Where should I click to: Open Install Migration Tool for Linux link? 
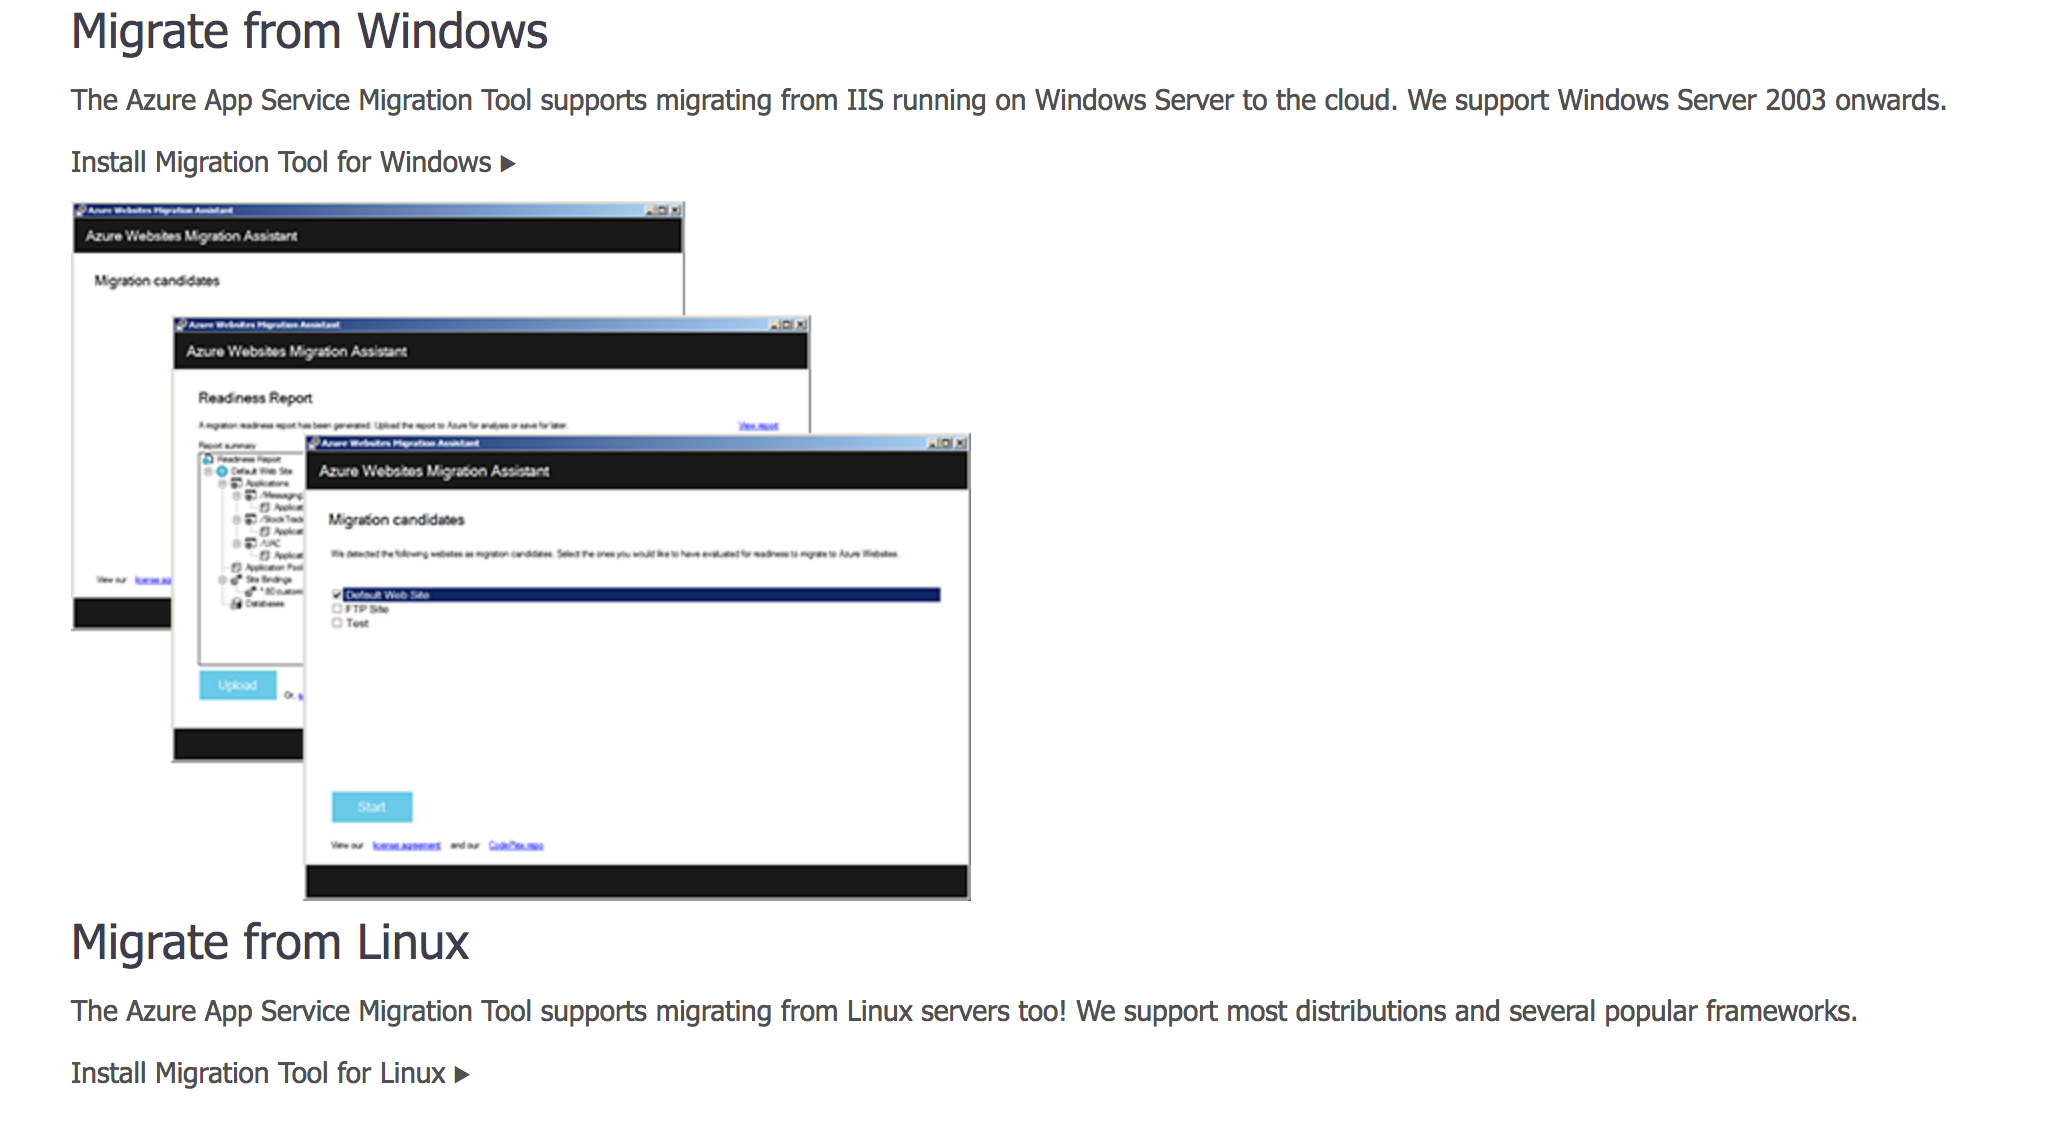click(x=270, y=1073)
